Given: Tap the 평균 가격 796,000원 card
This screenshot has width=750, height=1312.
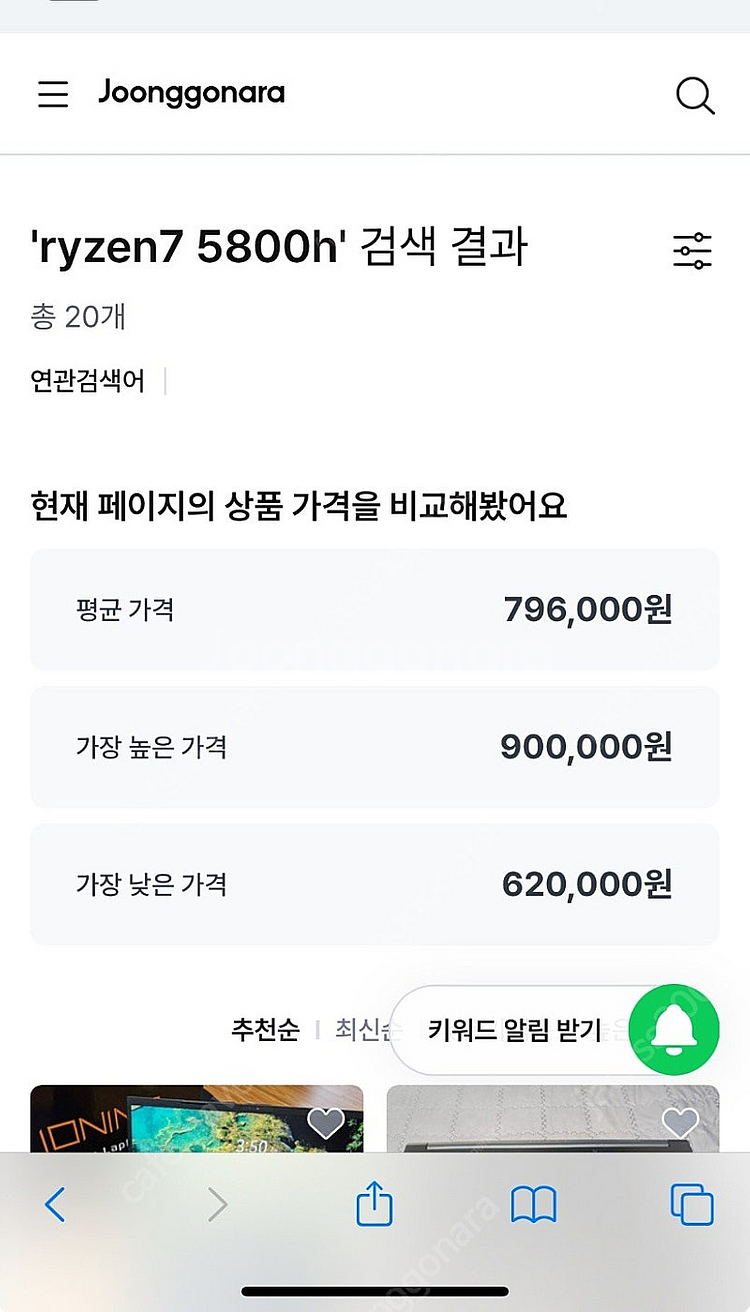Looking at the screenshot, I should (x=374, y=609).
